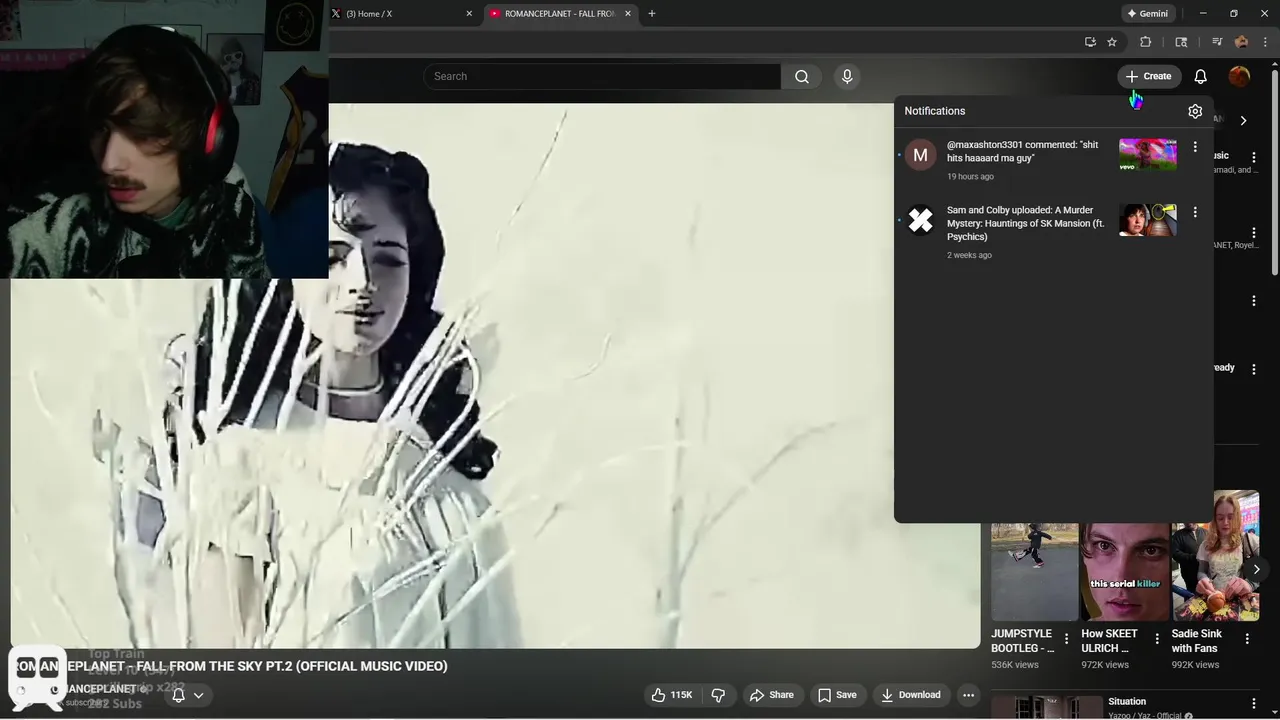The width and height of the screenshot is (1280, 720).
Task: Click the maxashton3301 channel avatar
Action: pos(920,155)
